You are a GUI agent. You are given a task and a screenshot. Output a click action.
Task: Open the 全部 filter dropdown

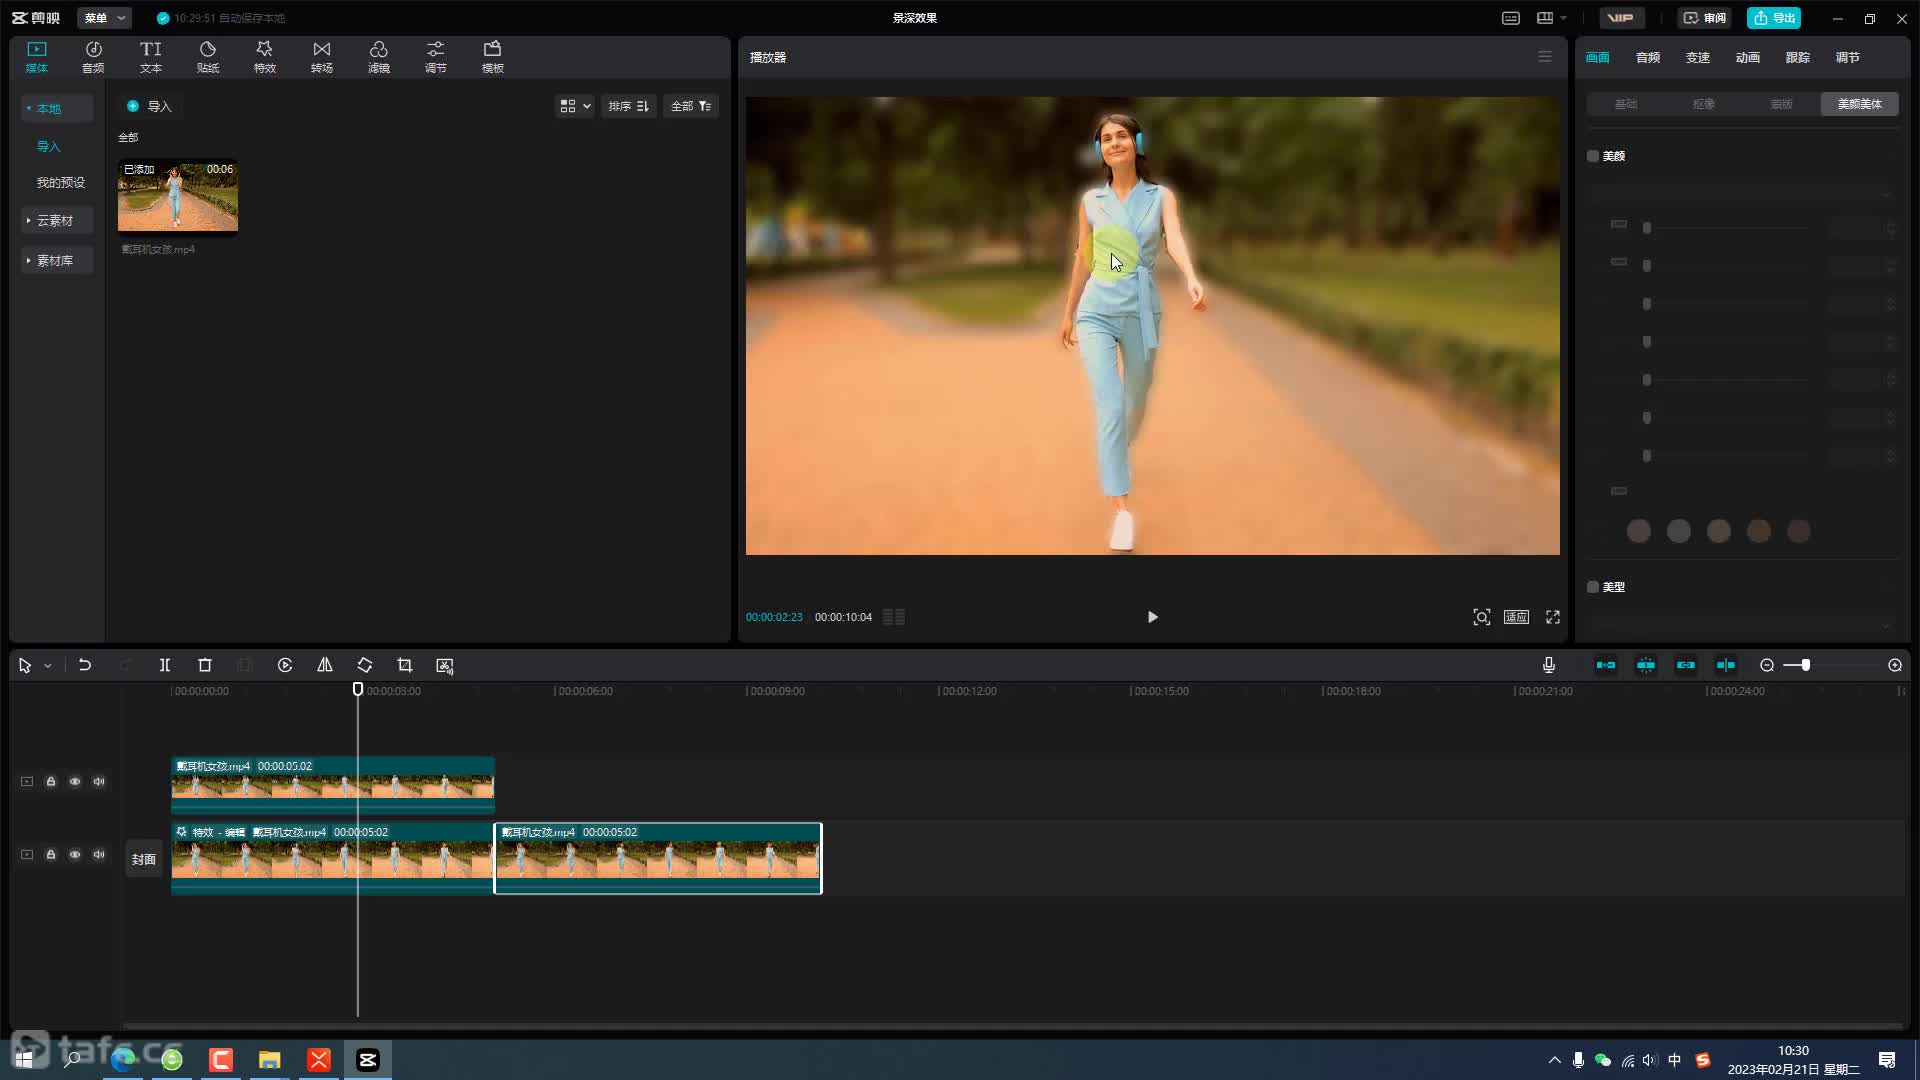click(x=691, y=106)
